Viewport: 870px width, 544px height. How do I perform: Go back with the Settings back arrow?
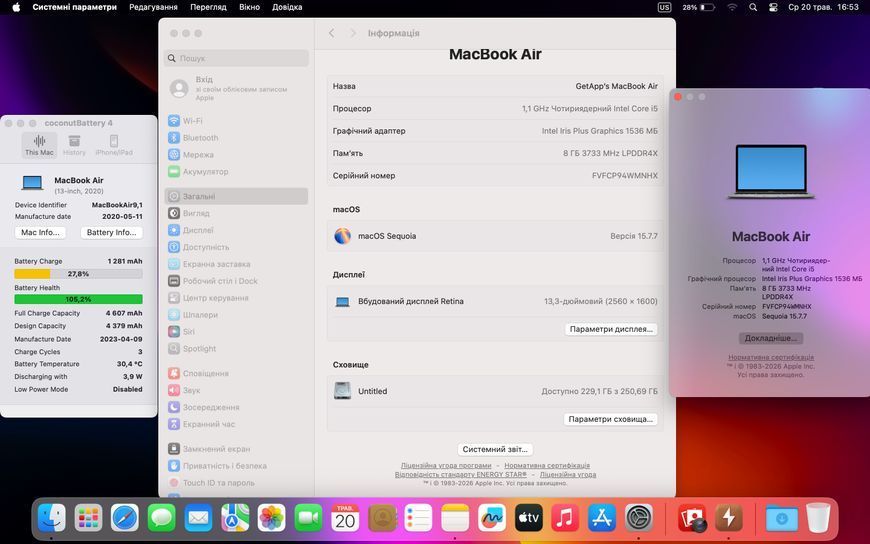tap(332, 33)
